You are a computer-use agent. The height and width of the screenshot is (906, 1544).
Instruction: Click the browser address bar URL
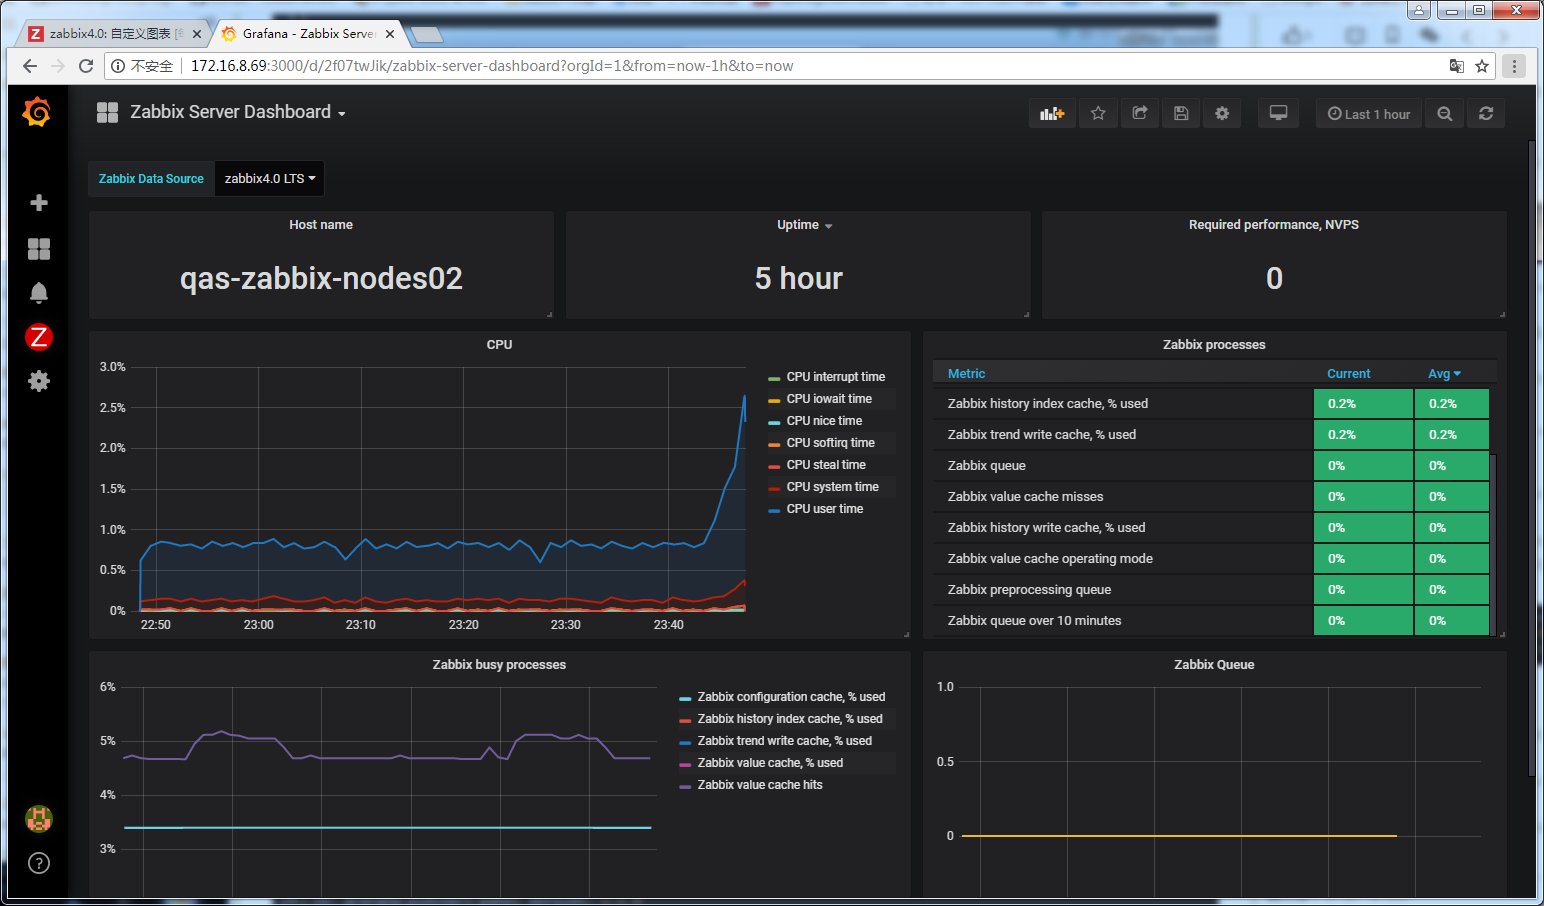[x=492, y=66]
